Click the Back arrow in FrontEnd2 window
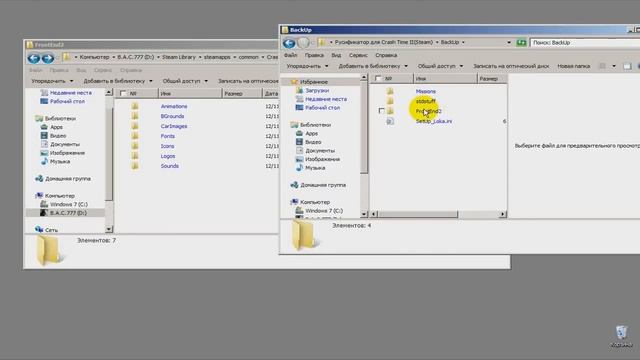 34,58
